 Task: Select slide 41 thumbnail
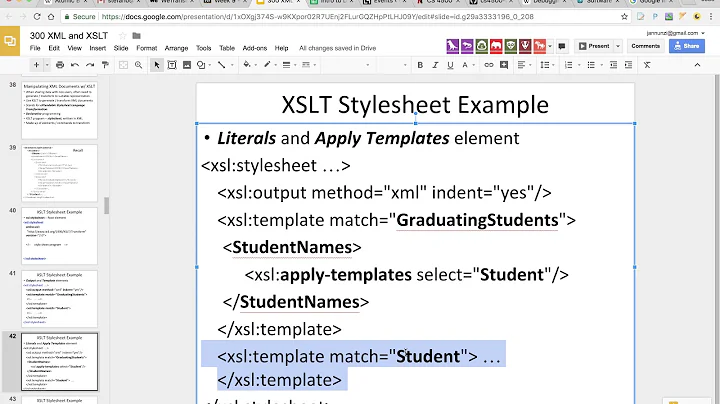coord(59,299)
